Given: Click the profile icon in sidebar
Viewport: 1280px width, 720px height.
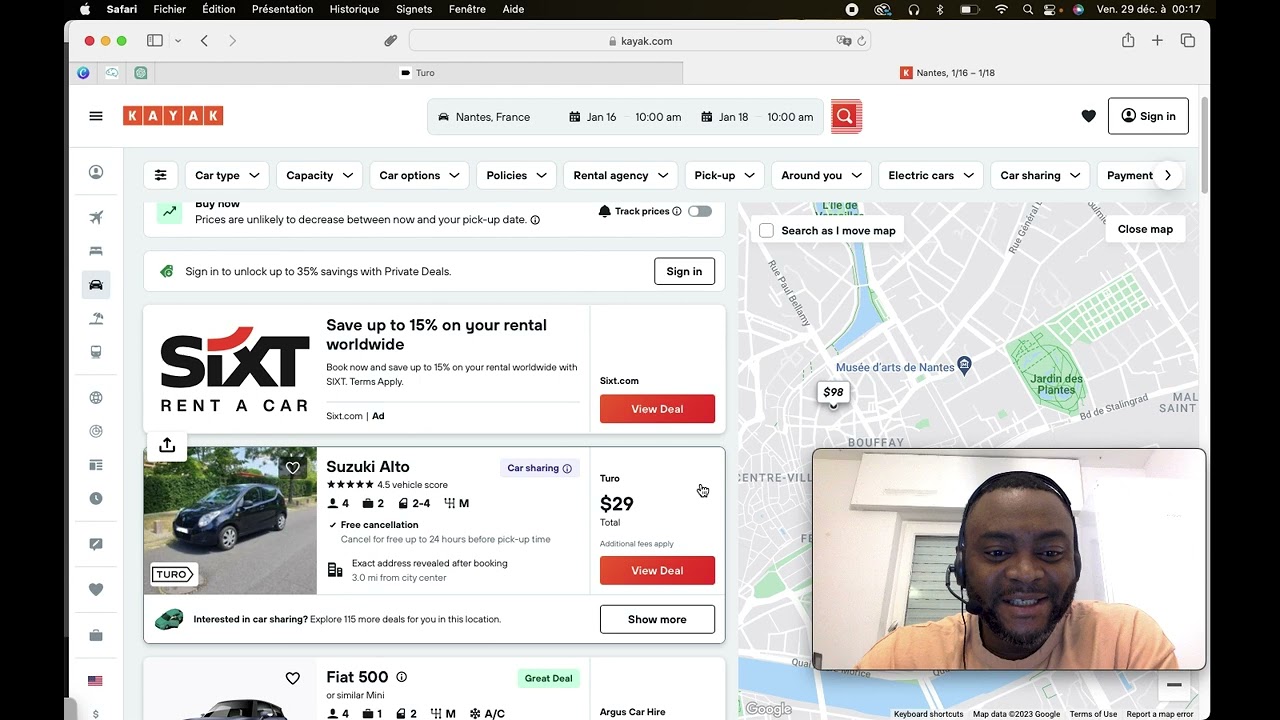Looking at the screenshot, I should click(x=96, y=172).
